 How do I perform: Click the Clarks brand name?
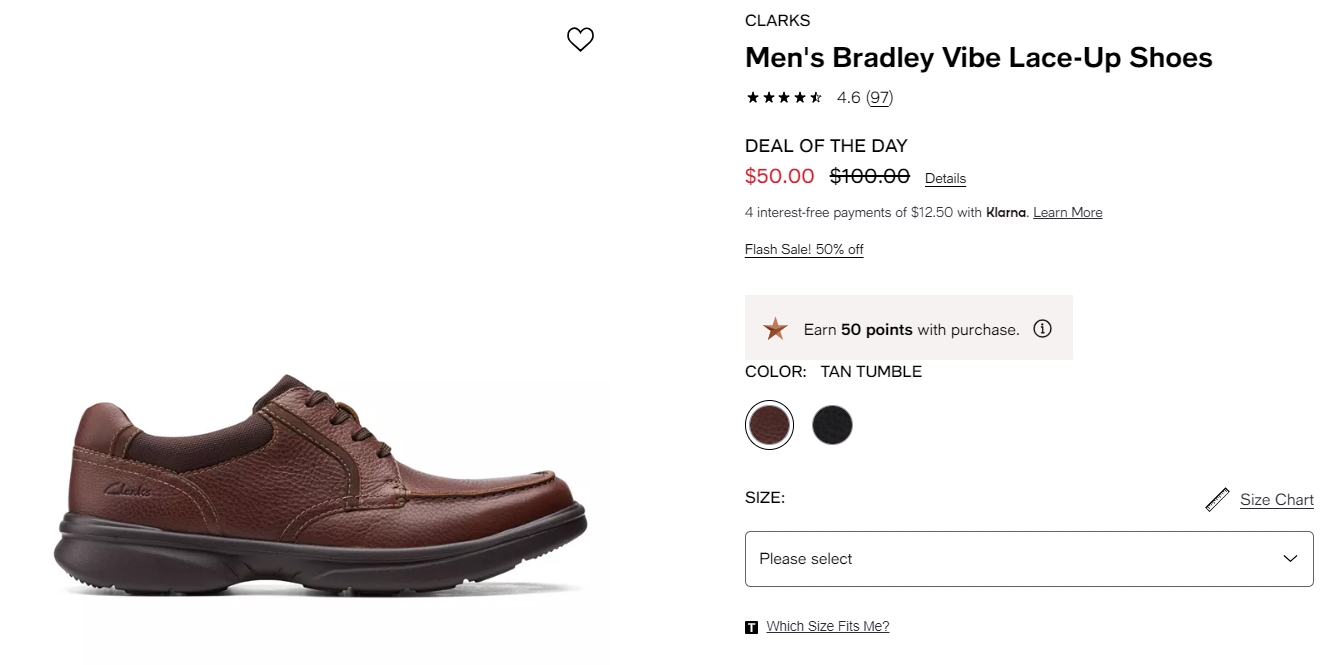[x=777, y=20]
